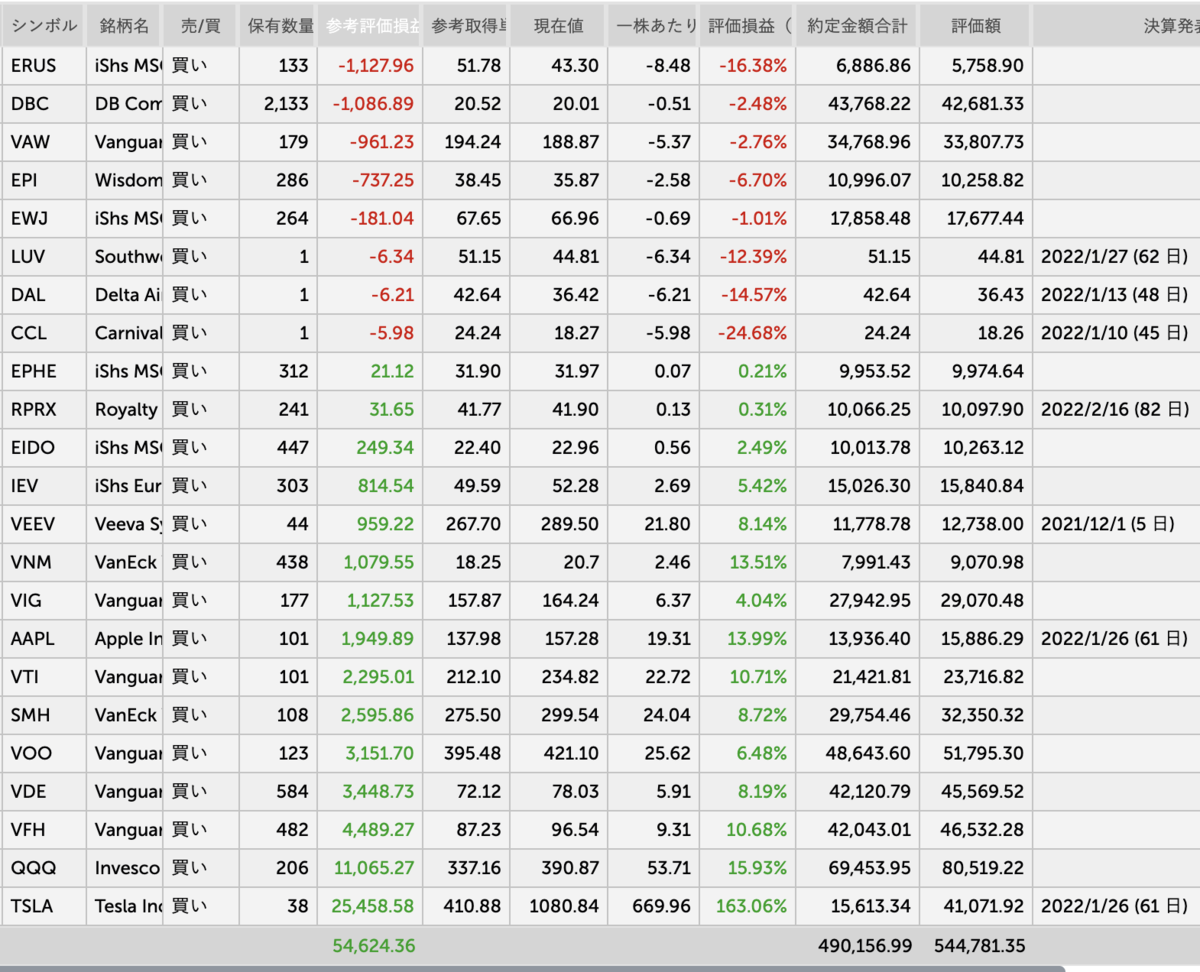Select the TSLA symbol cell
Image resolution: width=1200 pixels, height=972 pixels.
43,906
